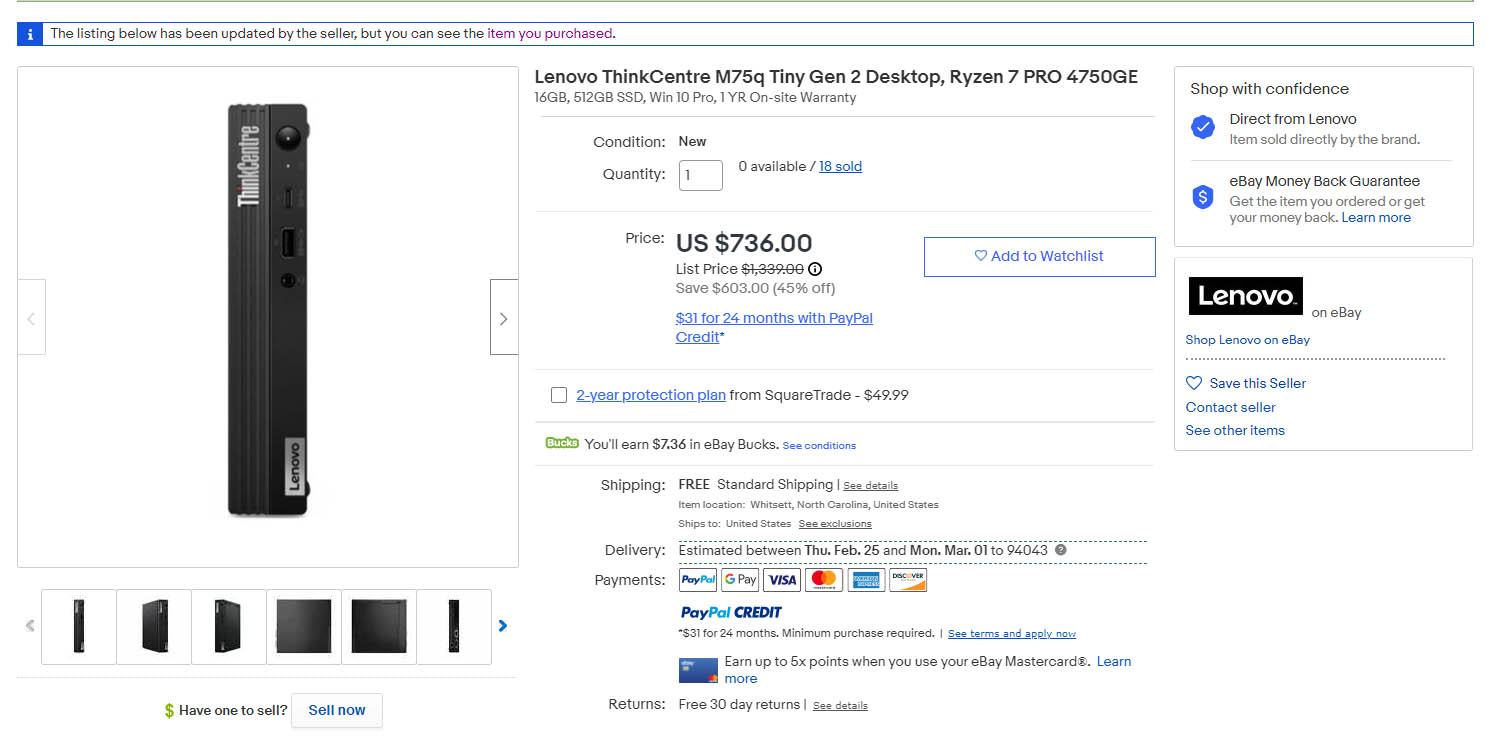The width and height of the screenshot is (1508, 750).
Task: Open the item you purchased link
Action: (x=549, y=34)
